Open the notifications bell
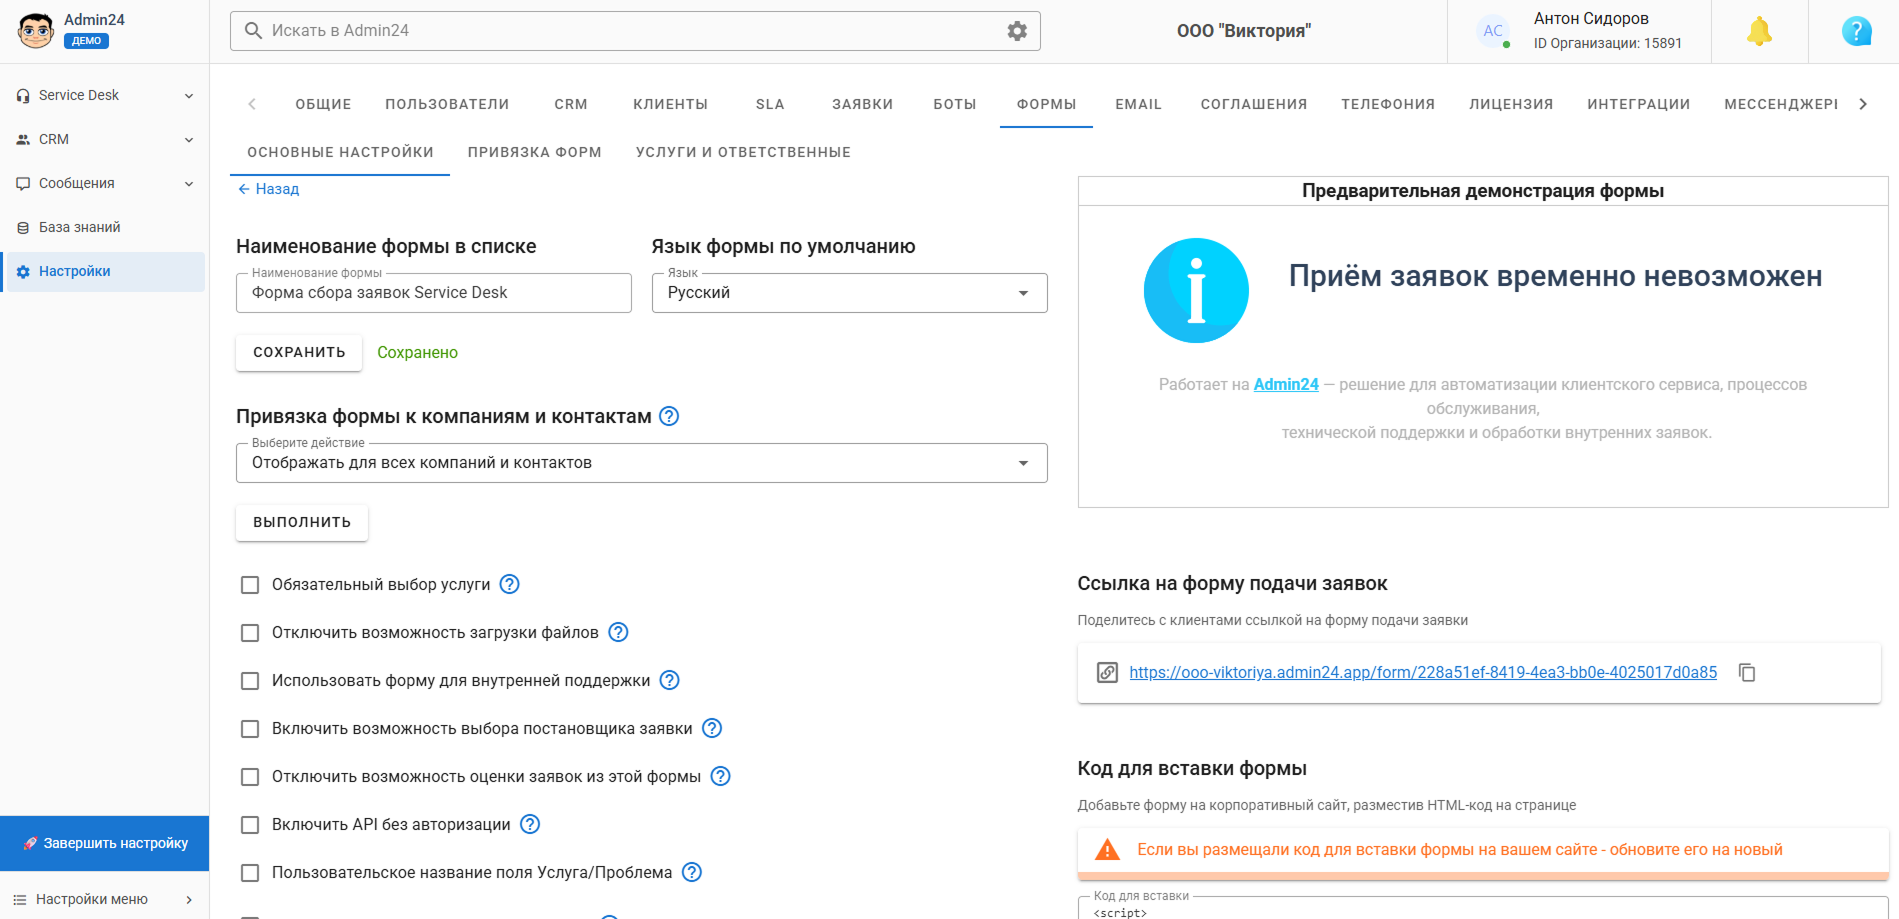1899x919 pixels. [1759, 31]
